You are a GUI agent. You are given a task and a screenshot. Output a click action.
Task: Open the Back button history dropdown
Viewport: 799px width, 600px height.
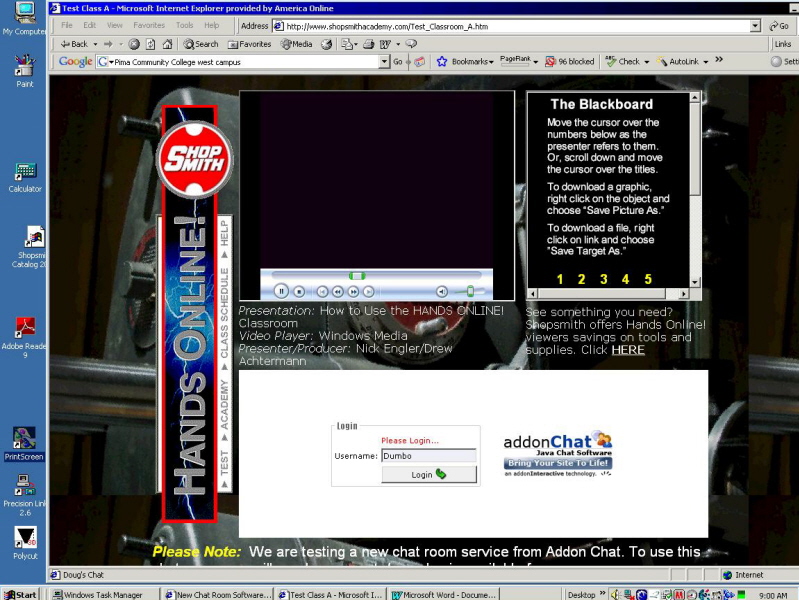(95, 44)
